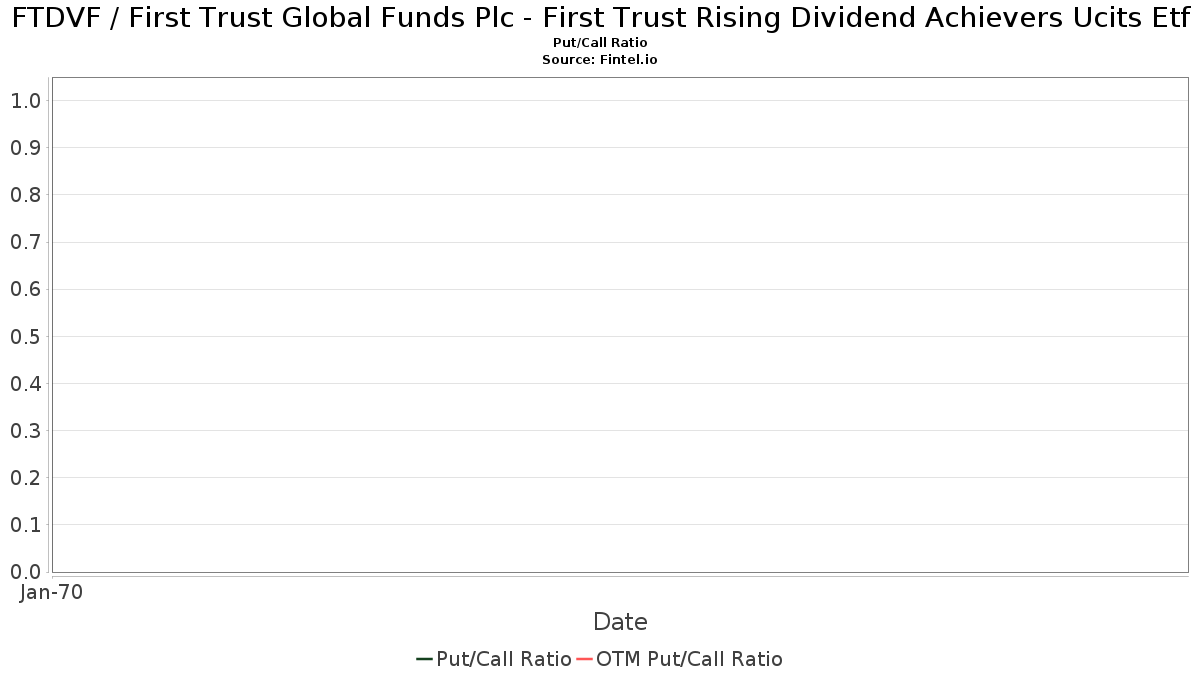Toggle the Put/Call Ratio legend label
The height and width of the screenshot is (675, 1200).
click(504, 659)
